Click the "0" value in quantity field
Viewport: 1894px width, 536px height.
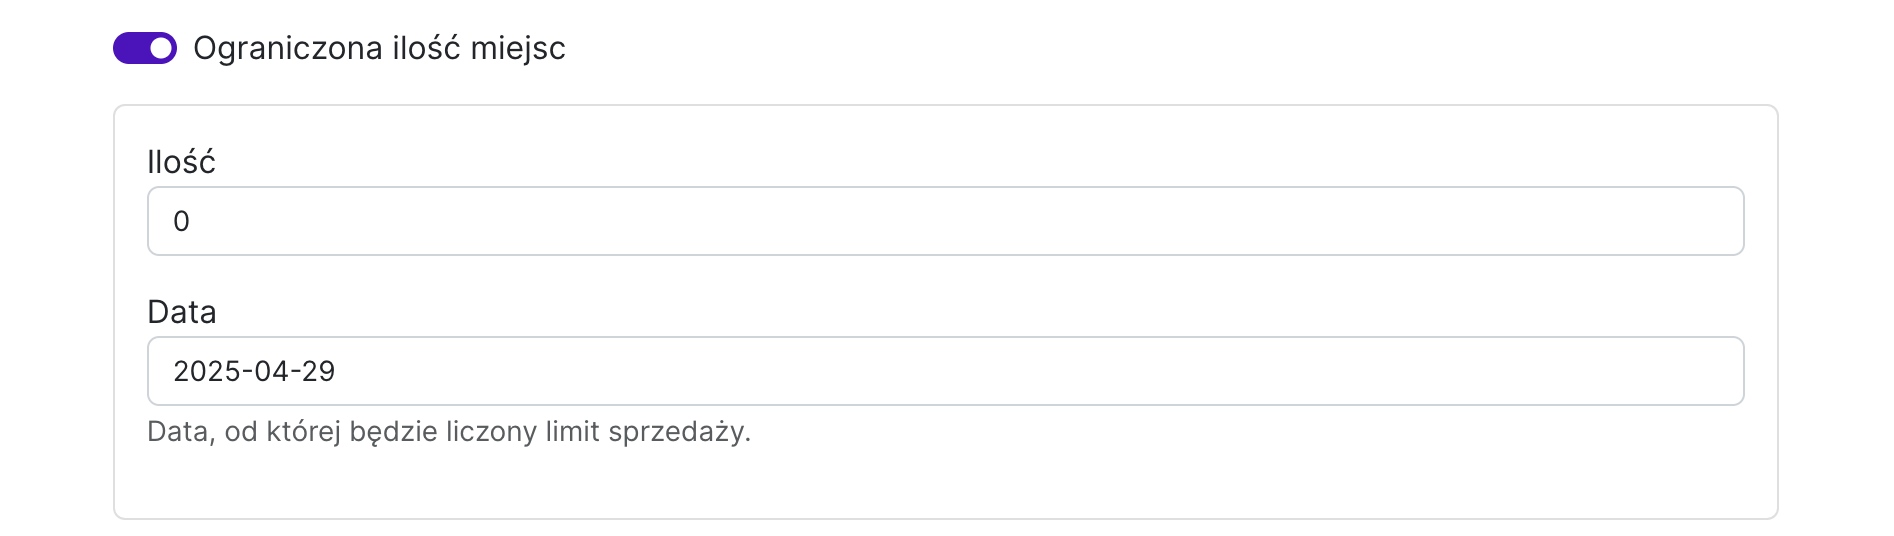(181, 221)
